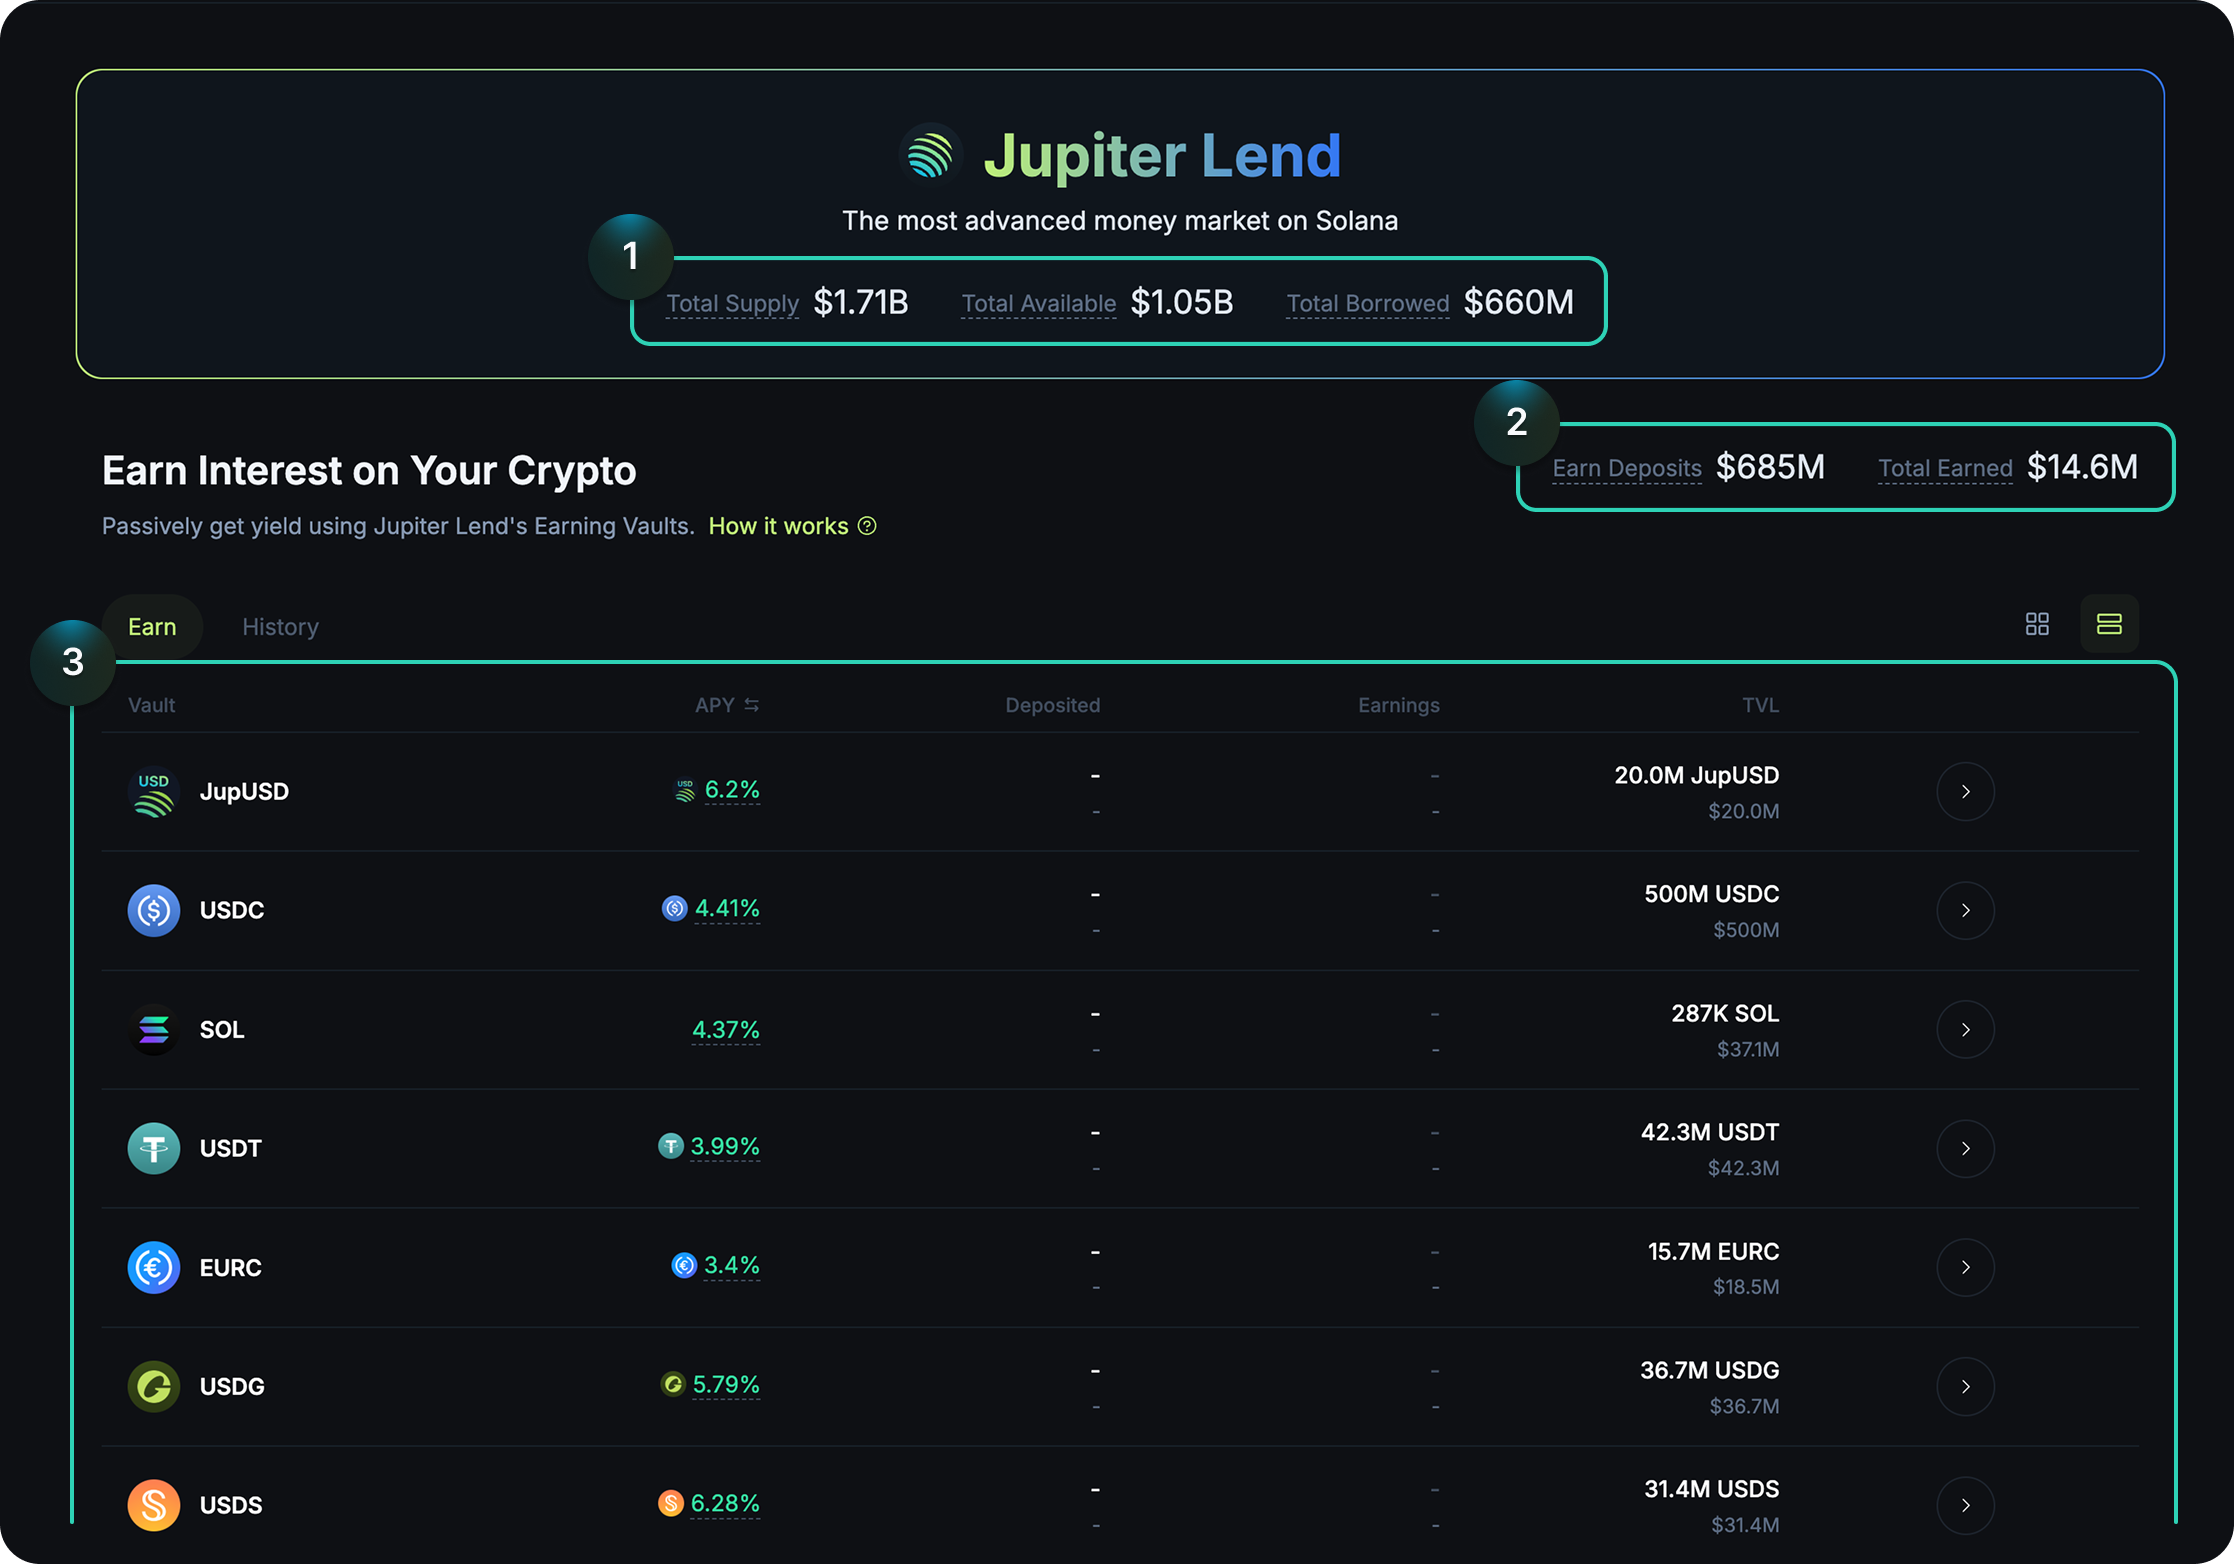Switch to grid view layout
The image size is (2234, 1564).
2037,623
